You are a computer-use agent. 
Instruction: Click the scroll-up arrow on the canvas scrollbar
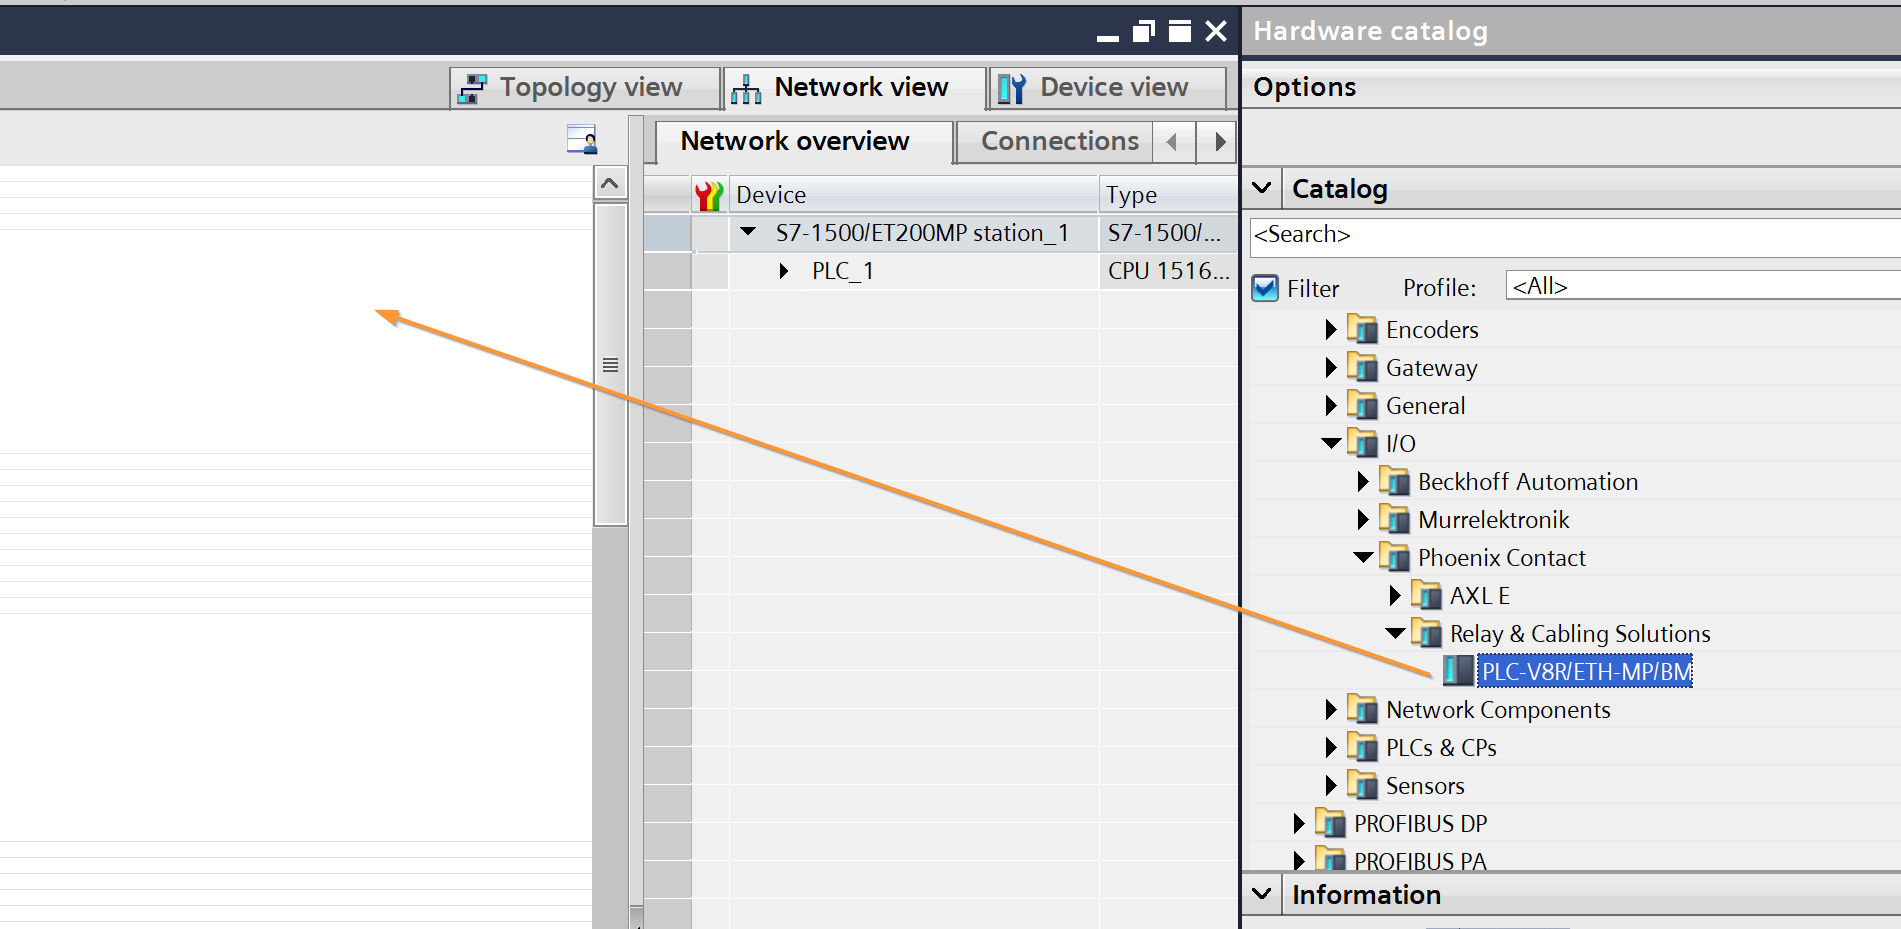click(x=610, y=184)
